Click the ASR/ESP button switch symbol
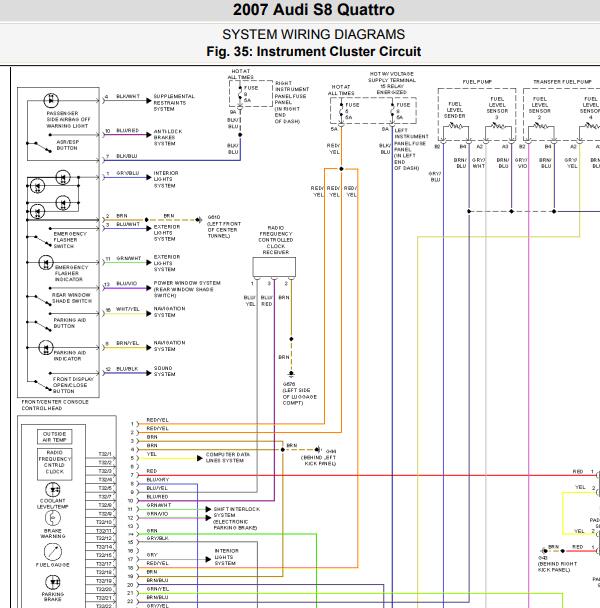This screenshot has width=600, height=608. [x=40, y=147]
